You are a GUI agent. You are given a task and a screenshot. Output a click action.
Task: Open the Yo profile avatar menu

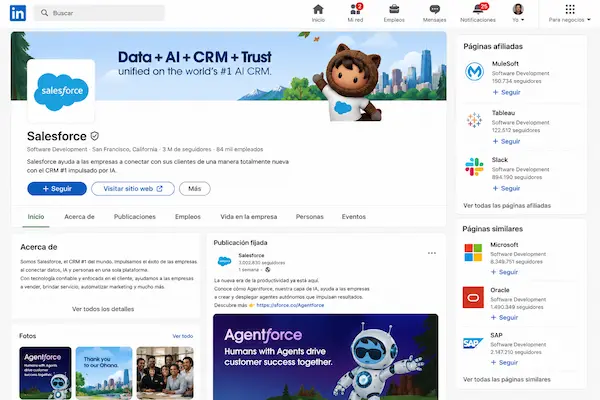coord(518,13)
